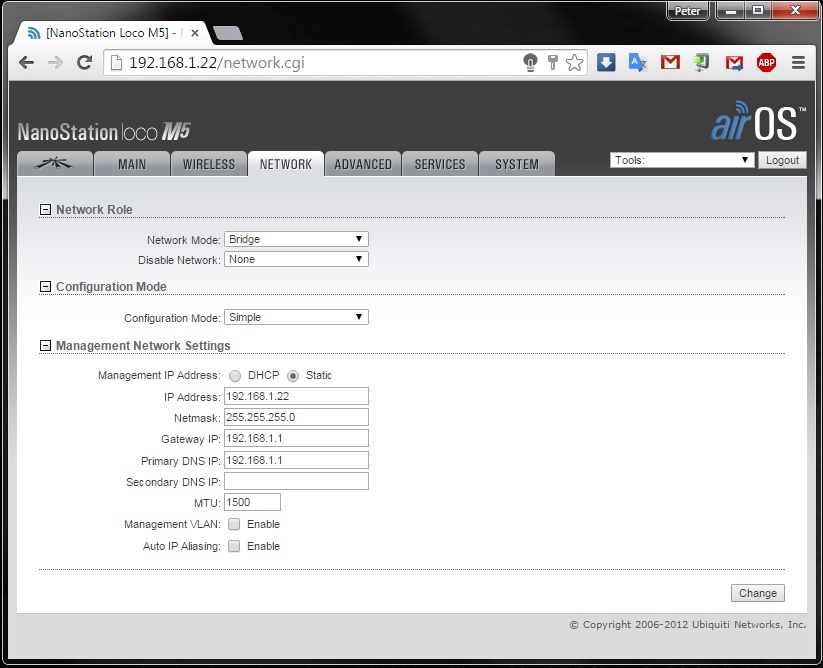The width and height of the screenshot is (823, 668).
Task: Switch to the SYSTEM tab
Action: (517, 164)
